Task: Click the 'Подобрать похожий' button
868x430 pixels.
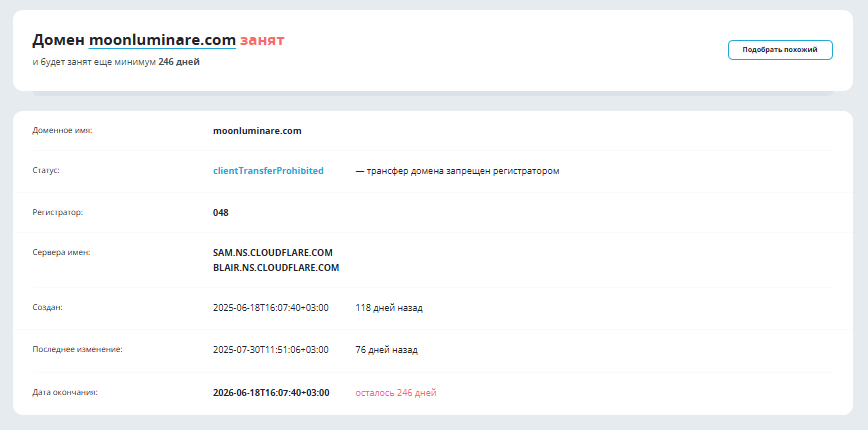Action: [780, 50]
